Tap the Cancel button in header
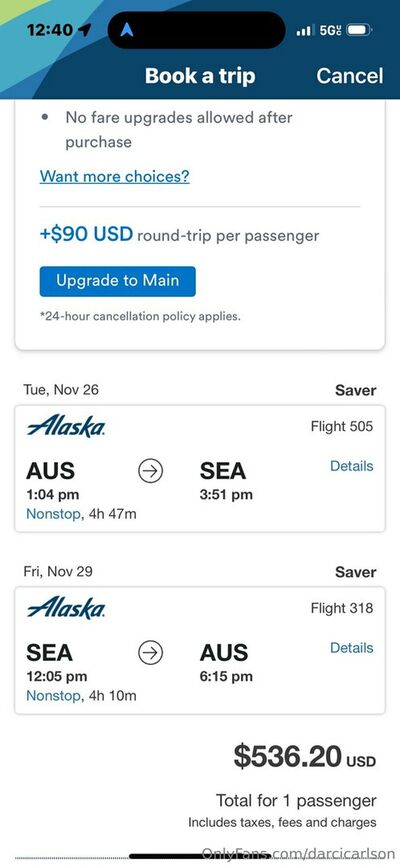Image resolution: width=400 pixels, height=867 pixels. click(350, 76)
